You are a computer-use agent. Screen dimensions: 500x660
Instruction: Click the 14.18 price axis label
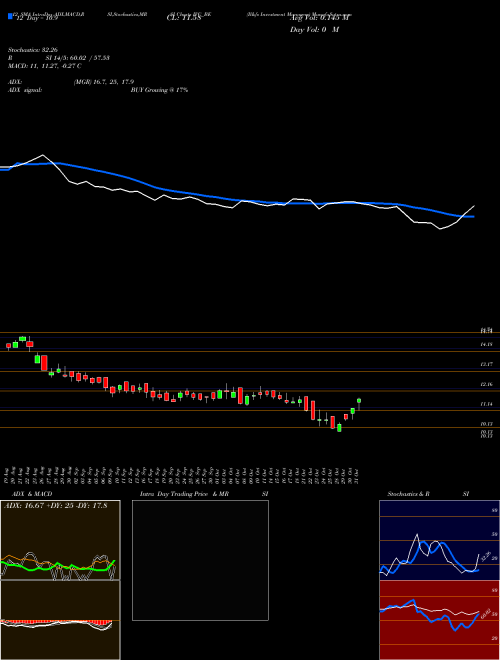point(487,344)
